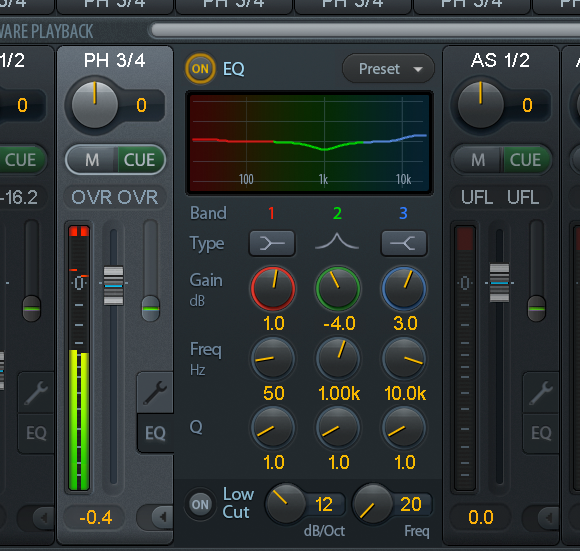Click the AS 1/2 fader value 0.0
The height and width of the screenshot is (551, 580).
481,517
